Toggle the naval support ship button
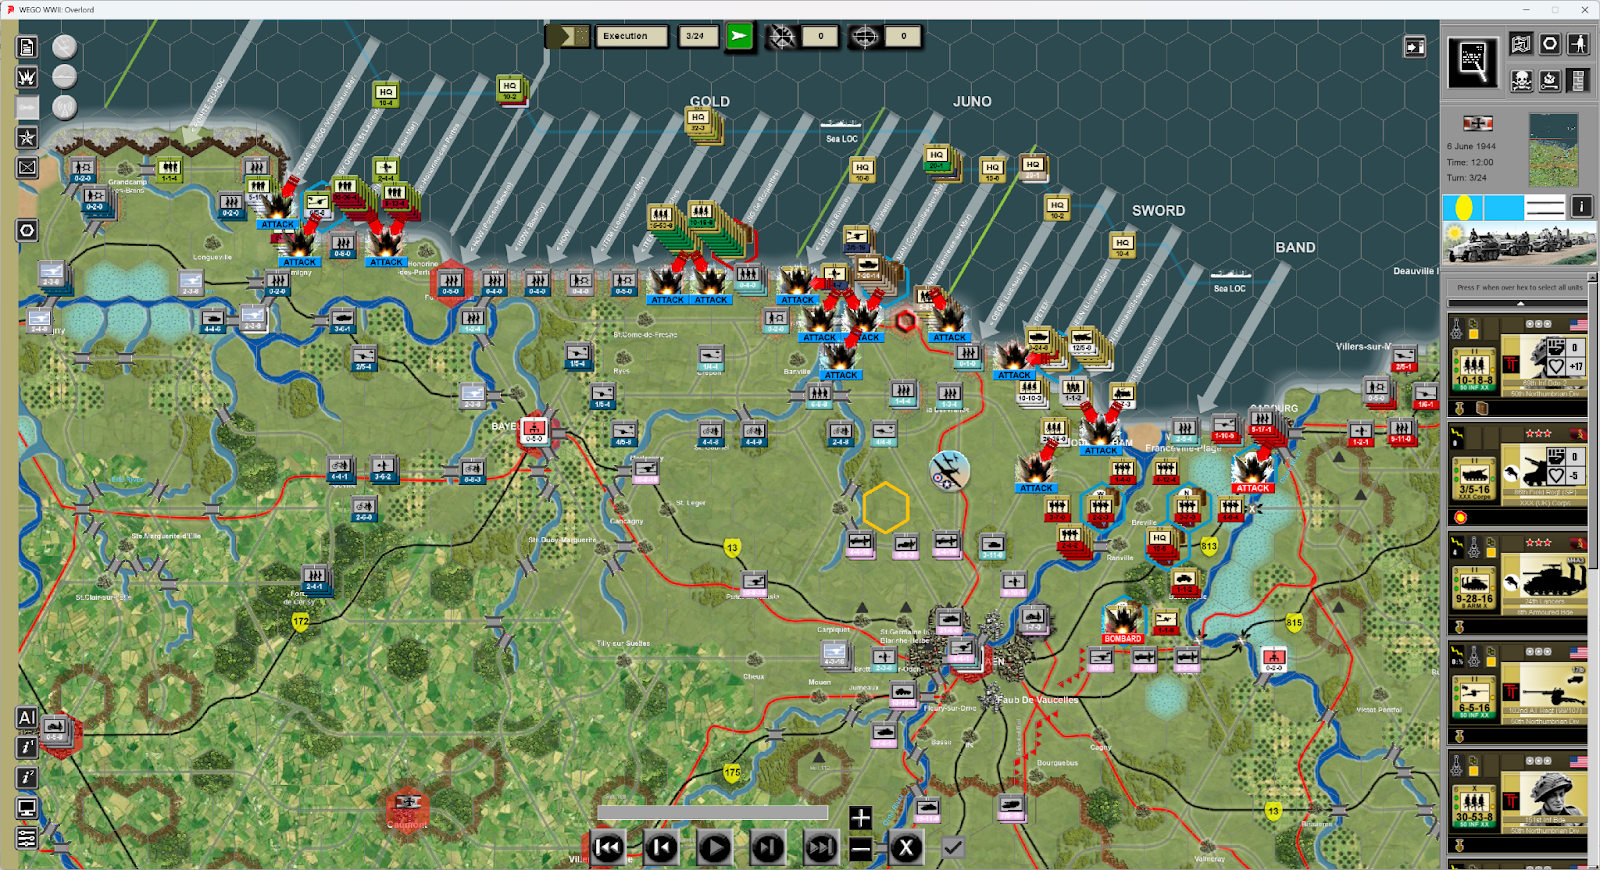Image resolution: width=1600 pixels, height=870 pixels. 64,77
